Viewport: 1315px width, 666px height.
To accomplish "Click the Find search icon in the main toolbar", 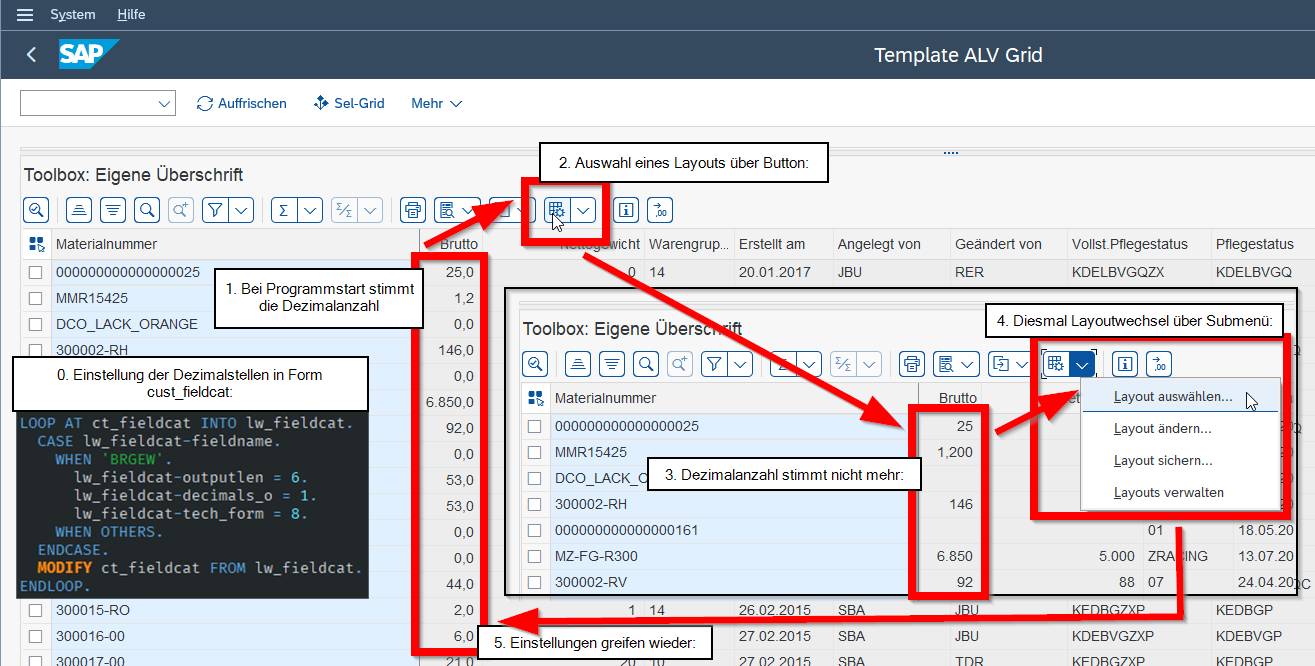I will 147,210.
